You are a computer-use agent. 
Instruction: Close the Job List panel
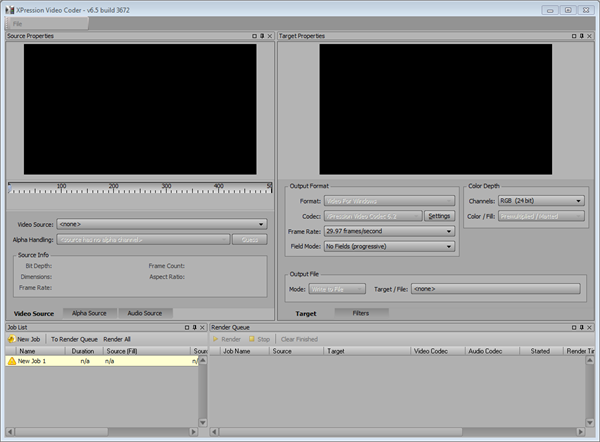pos(202,328)
